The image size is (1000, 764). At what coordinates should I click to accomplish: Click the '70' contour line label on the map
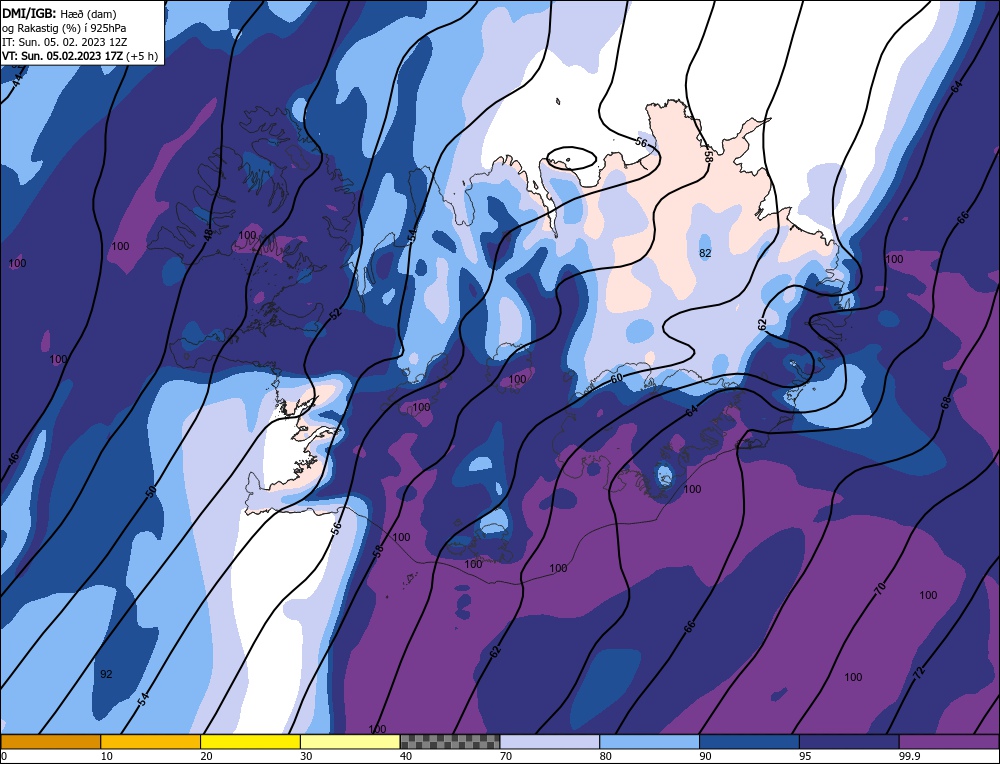[x=880, y=589]
